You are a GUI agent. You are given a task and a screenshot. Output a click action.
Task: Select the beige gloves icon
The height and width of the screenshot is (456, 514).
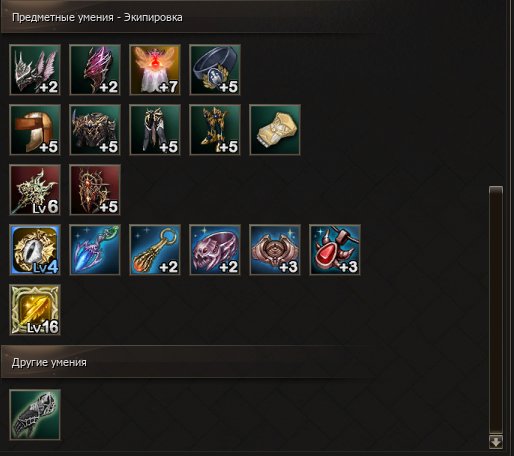275,130
